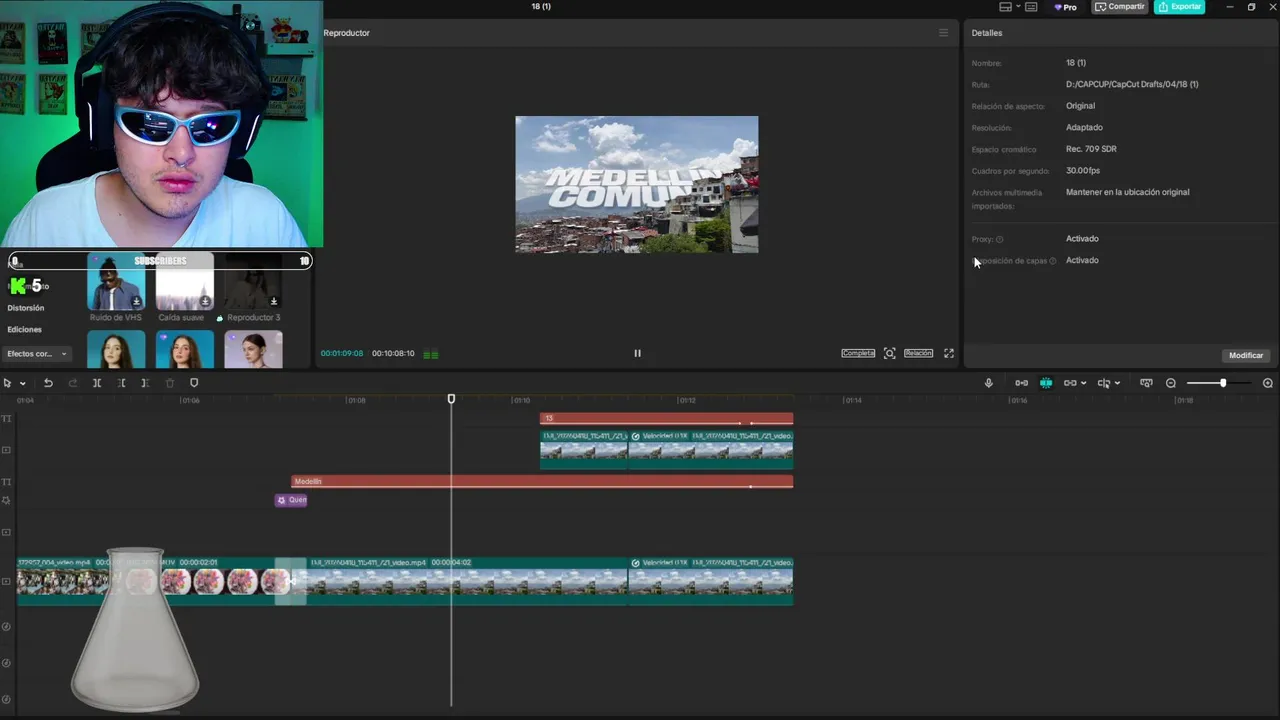Screen dimensions: 1280x720
Task: Toggle the top text track TI icon
Action: [x=7, y=419]
